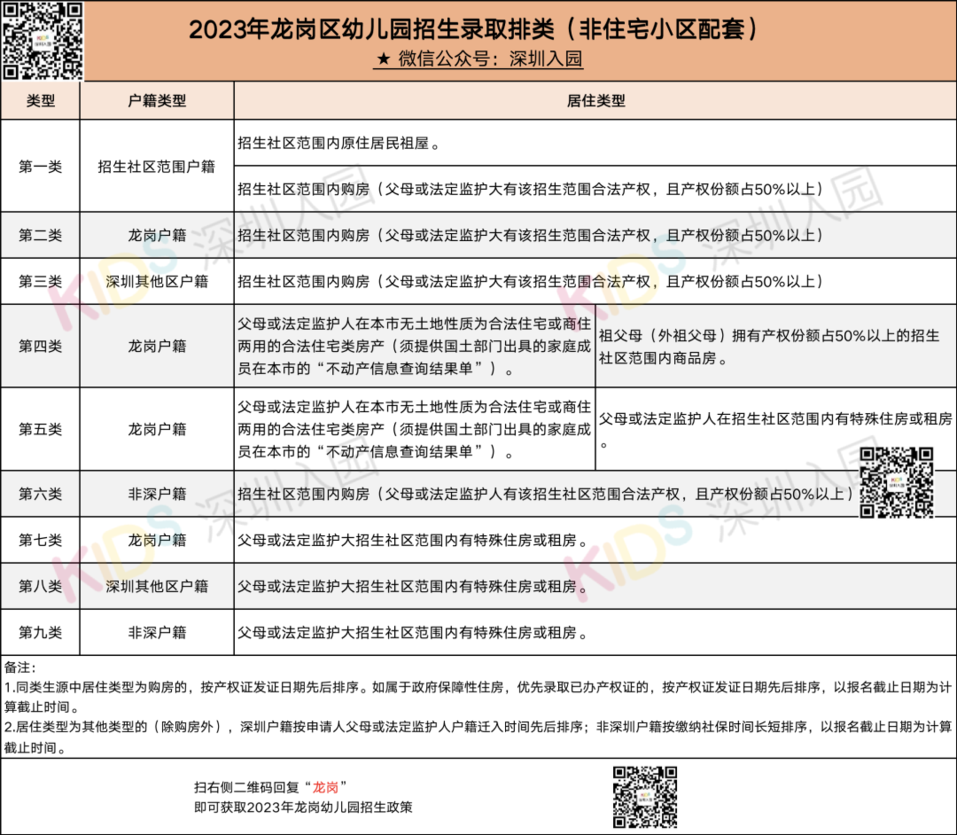The width and height of the screenshot is (957, 835).
Task: Select the 户籍类型 column header
Action: click(x=157, y=101)
